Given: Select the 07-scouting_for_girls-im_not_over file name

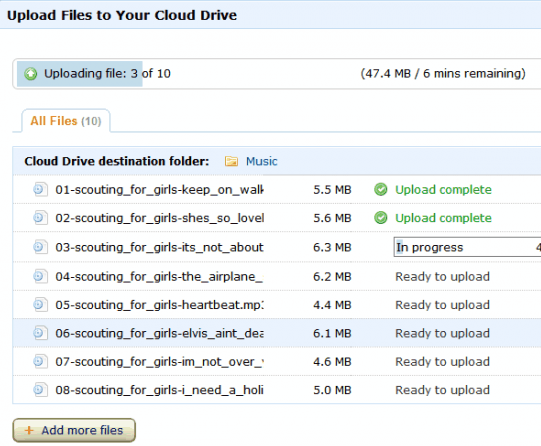Looking at the screenshot, I should 159,361.
